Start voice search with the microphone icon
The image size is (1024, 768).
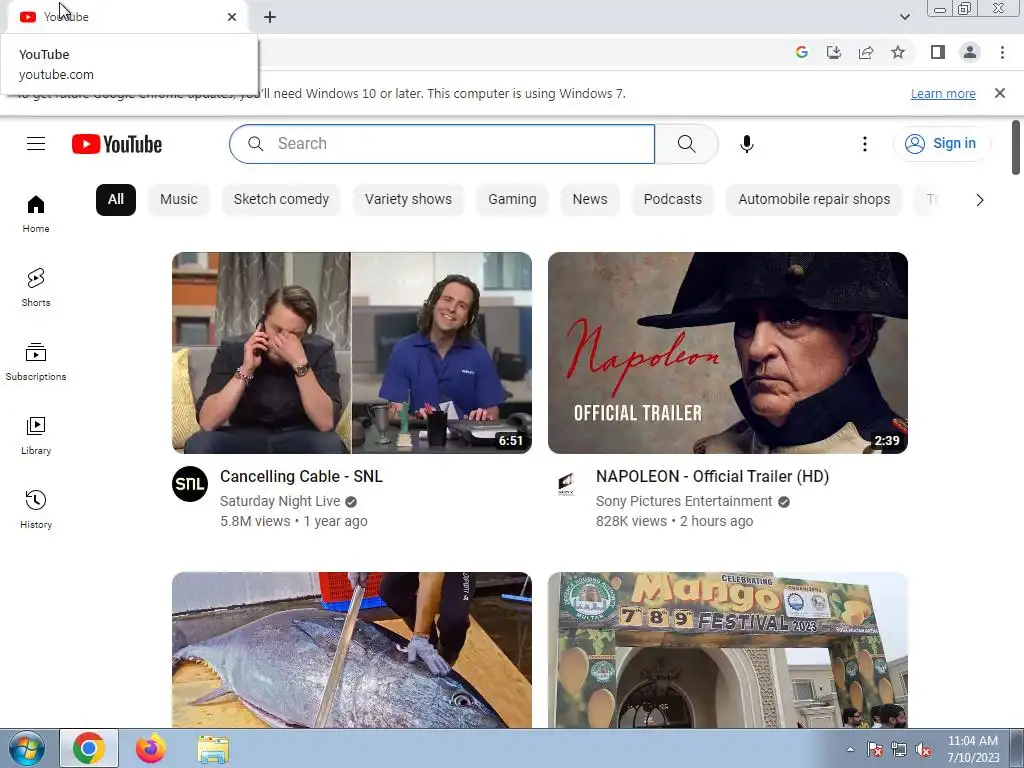(746, 144)
